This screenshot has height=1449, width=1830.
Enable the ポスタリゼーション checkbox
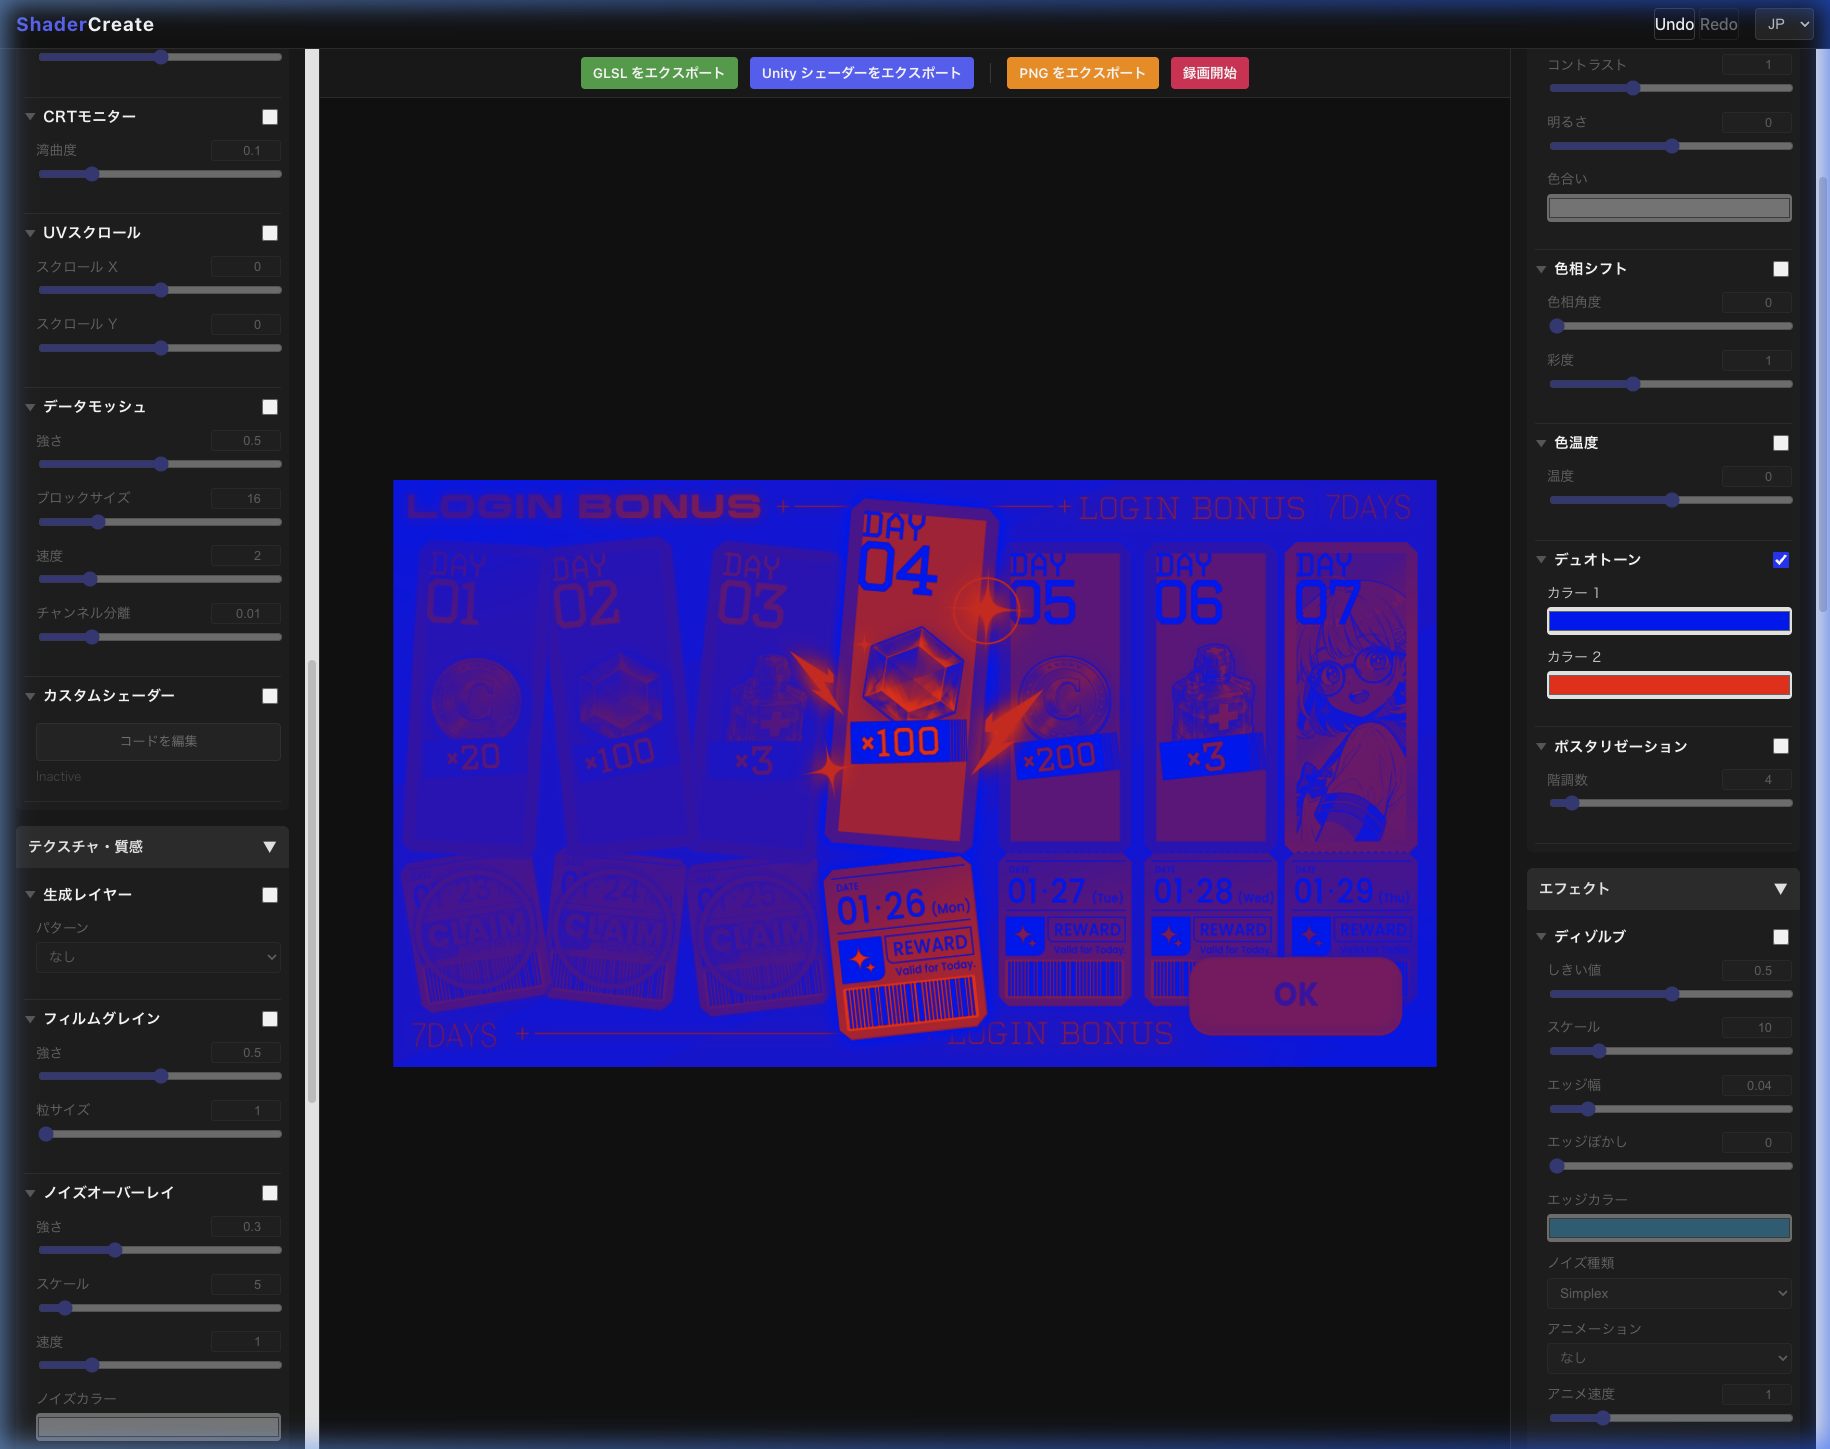(1780, 746)
